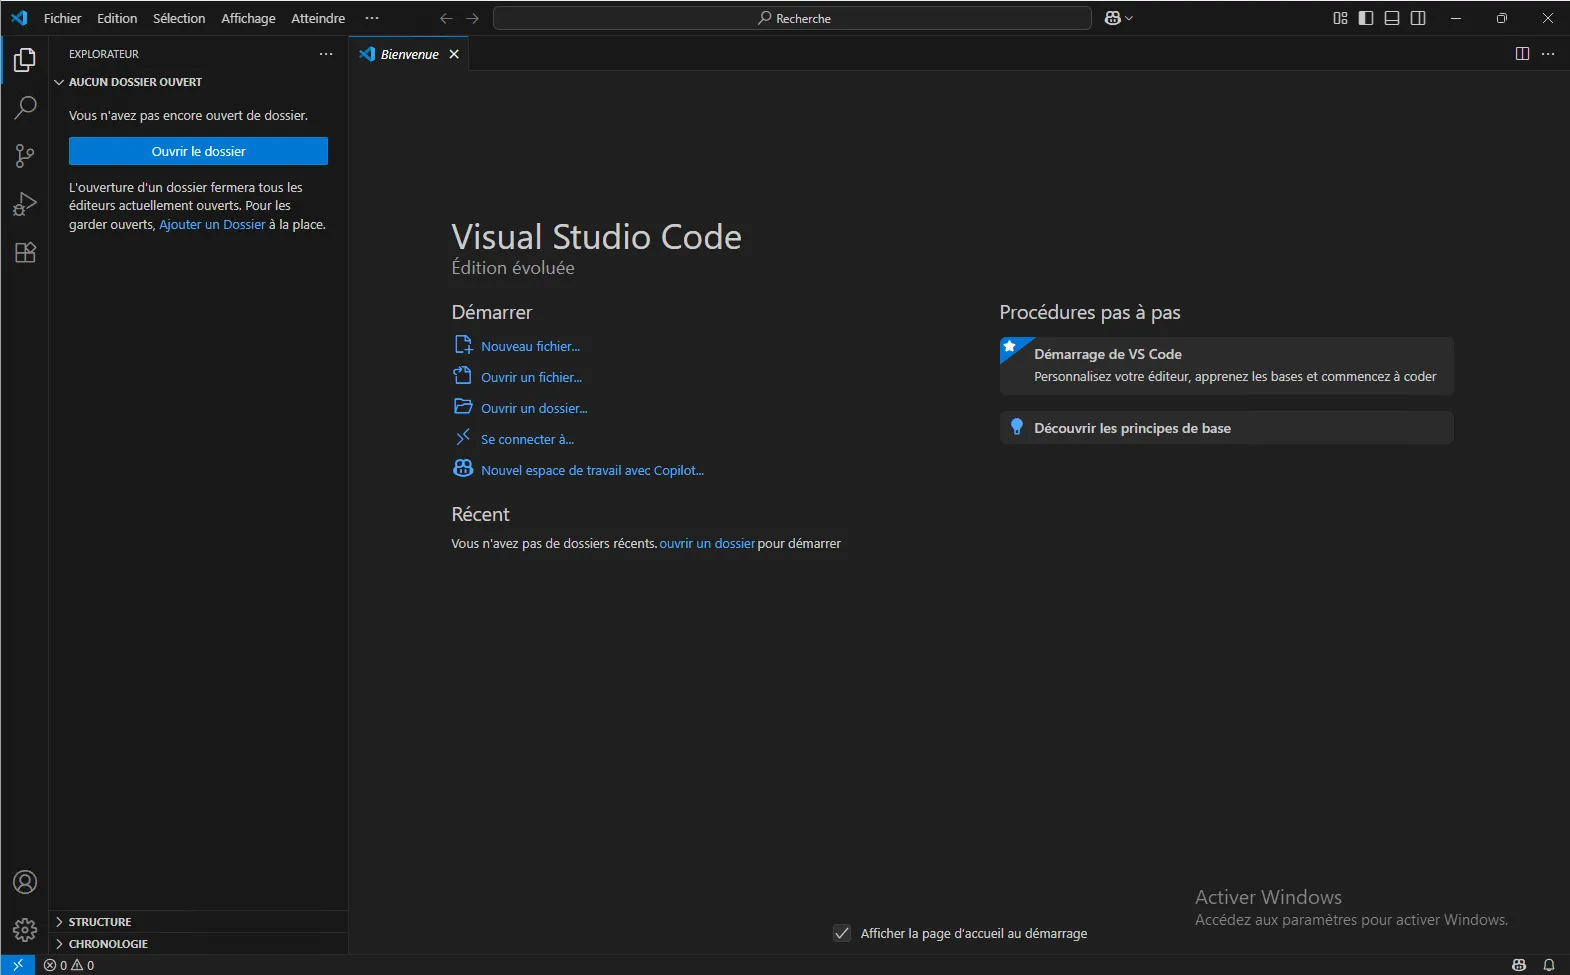1570x975 pixels.
Task: Uncheck Afficher la page d'accueil au démarrage
Action: (842, 933)
